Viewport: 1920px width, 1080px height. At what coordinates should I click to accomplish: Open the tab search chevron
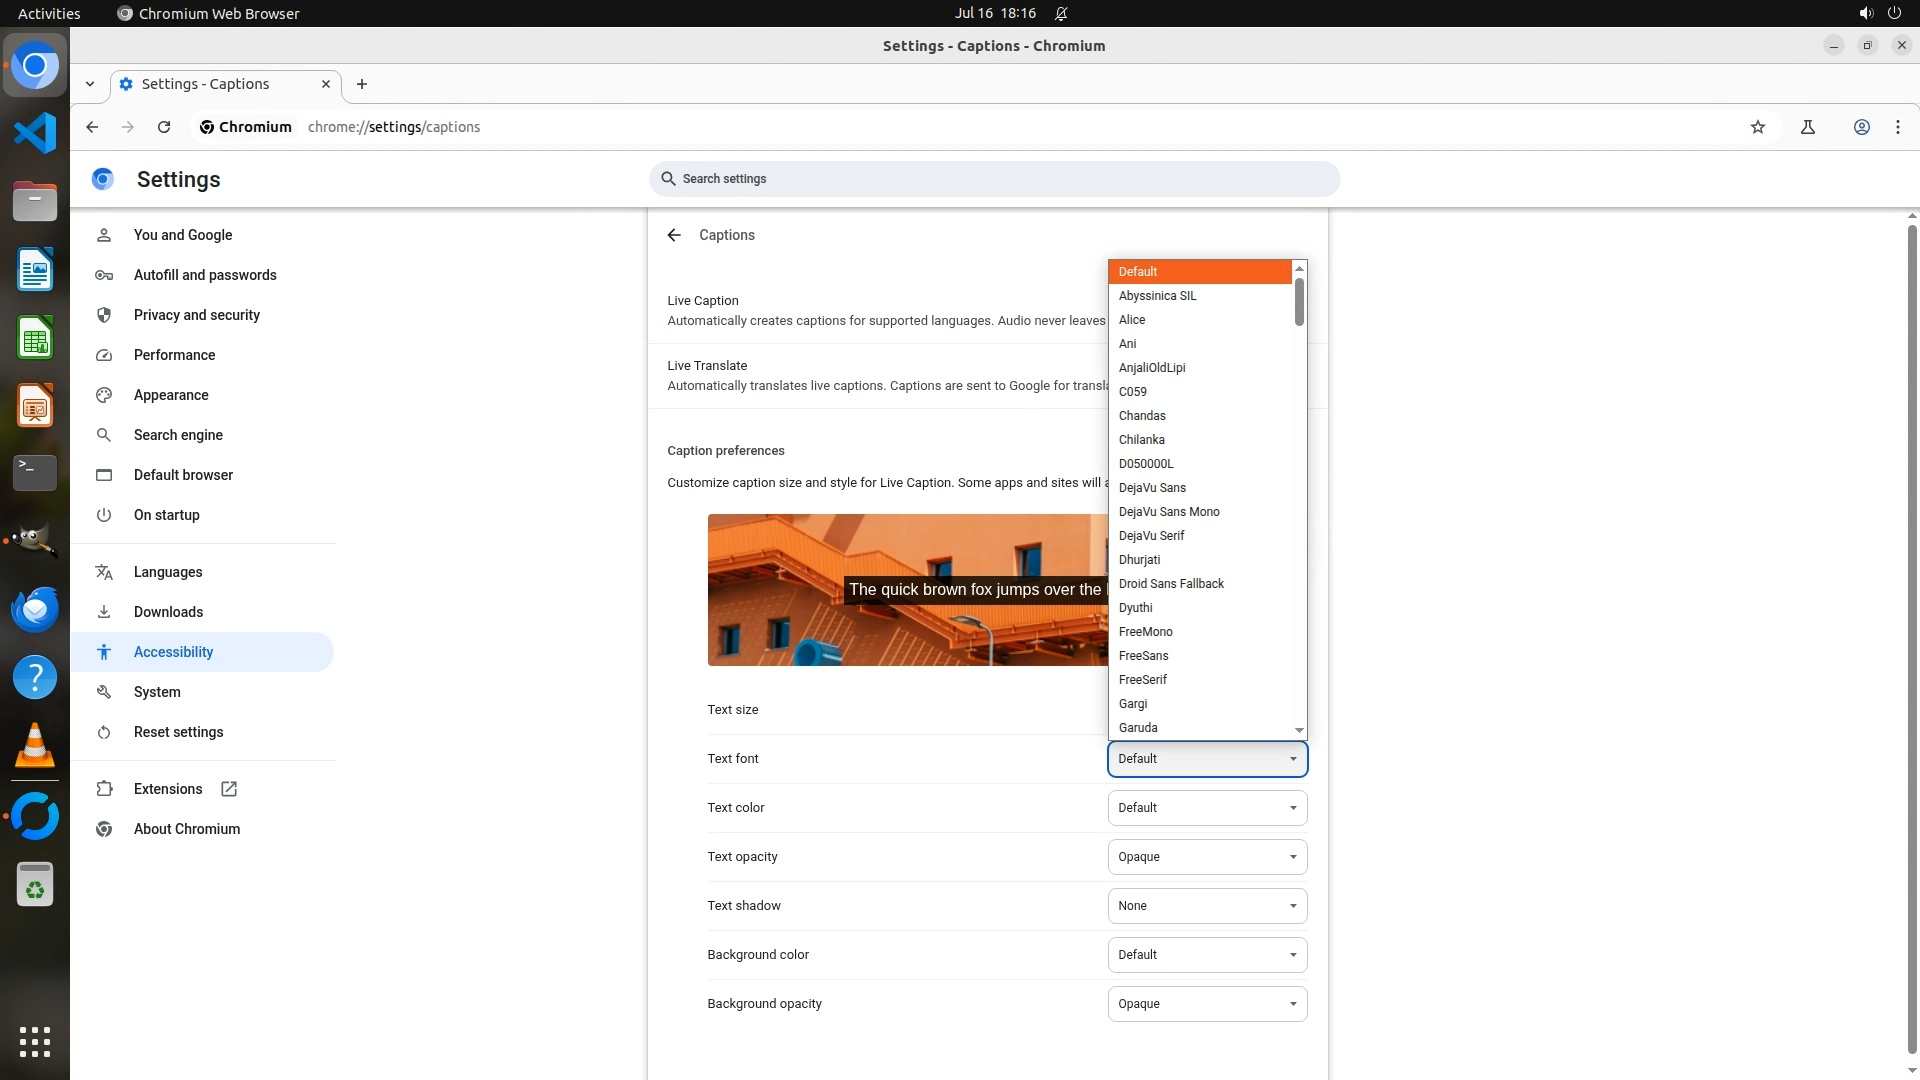point(90,84)
